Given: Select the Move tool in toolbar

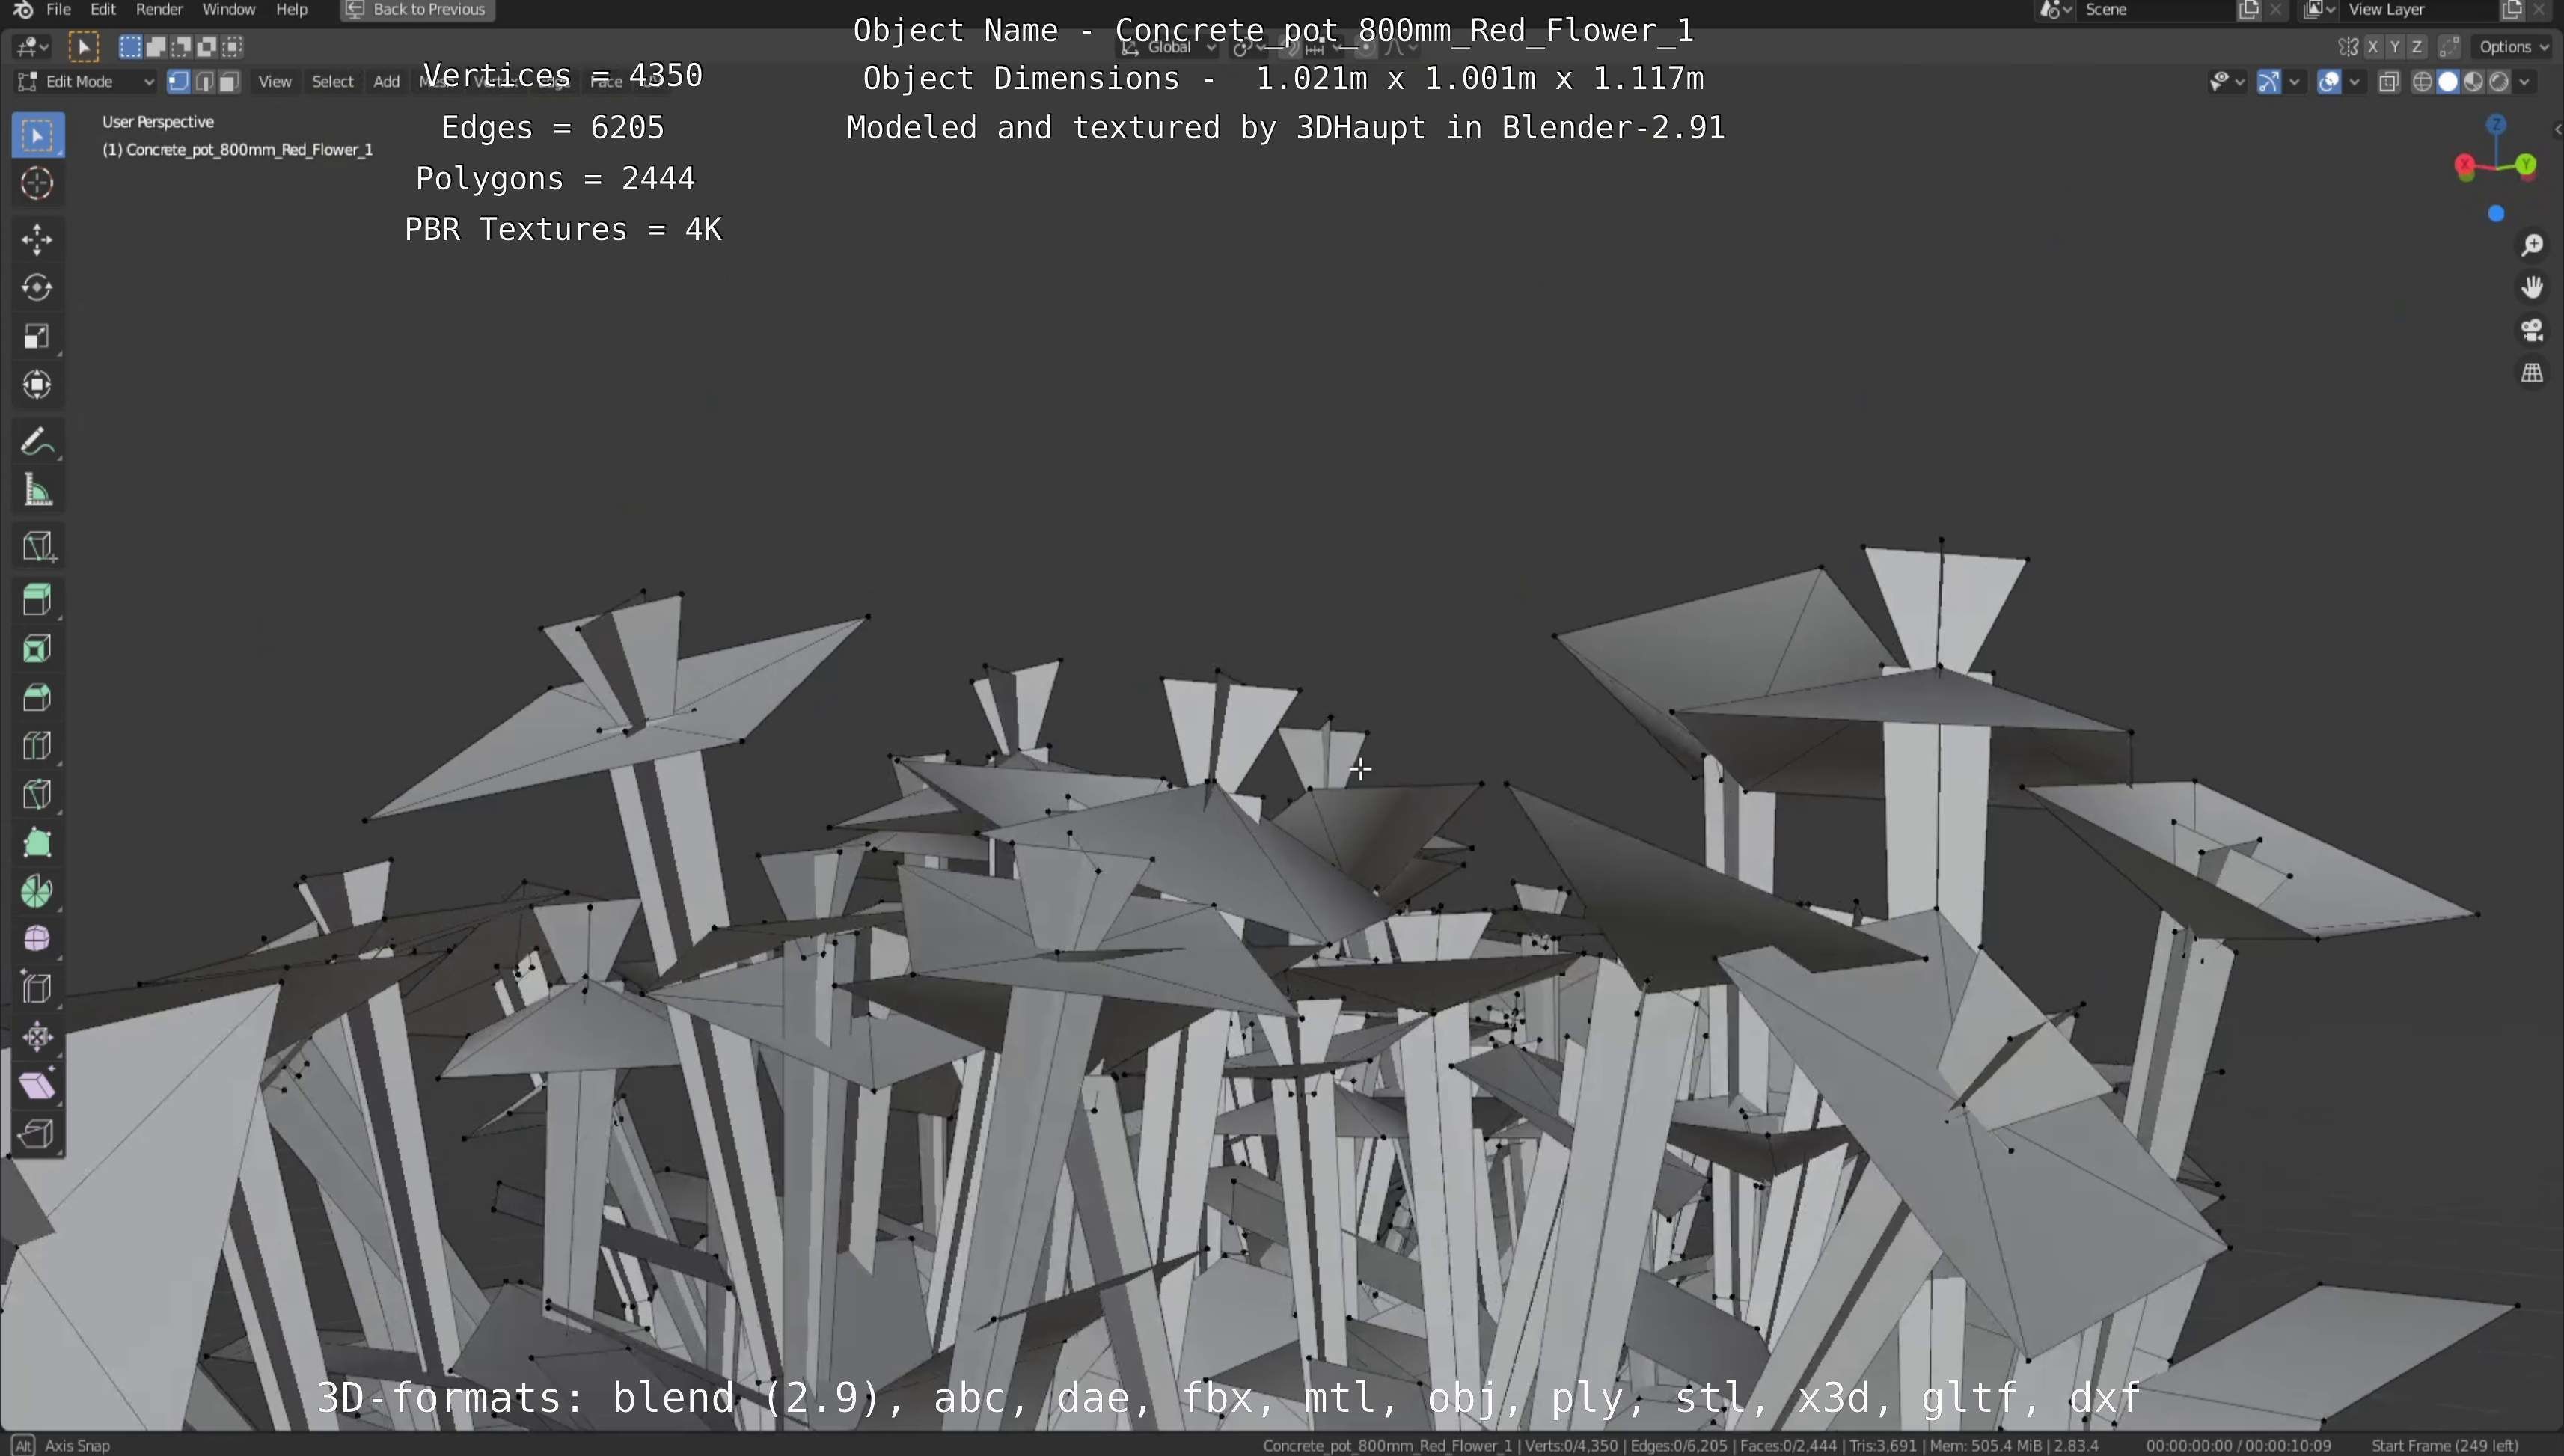Looking at the screenshot, I should pyautogui.click(x=37, y=239).
